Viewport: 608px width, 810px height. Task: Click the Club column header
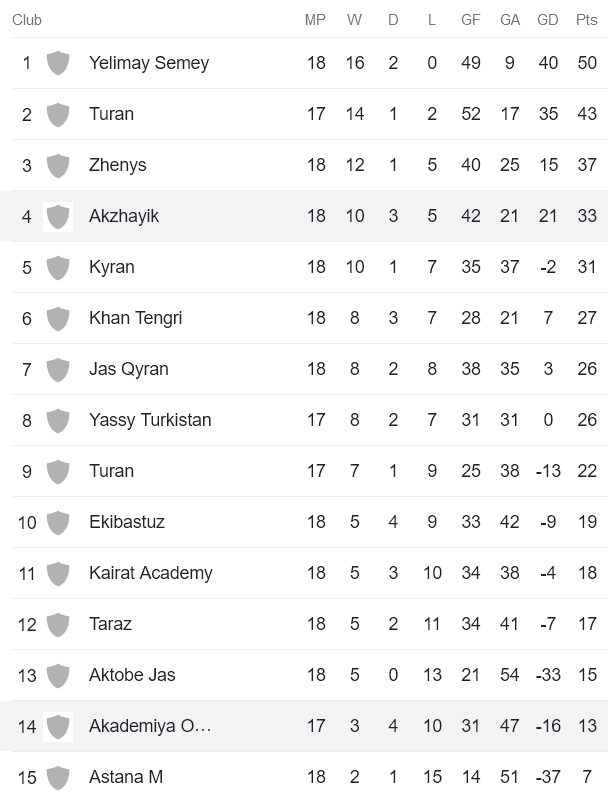pyautogui.click(x=27, y=18)
